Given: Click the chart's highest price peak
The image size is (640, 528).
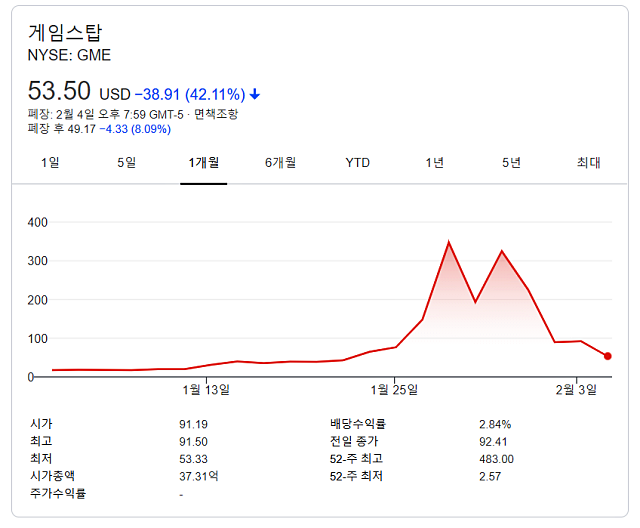Looking at the screenshot, I should click(449, 243).
